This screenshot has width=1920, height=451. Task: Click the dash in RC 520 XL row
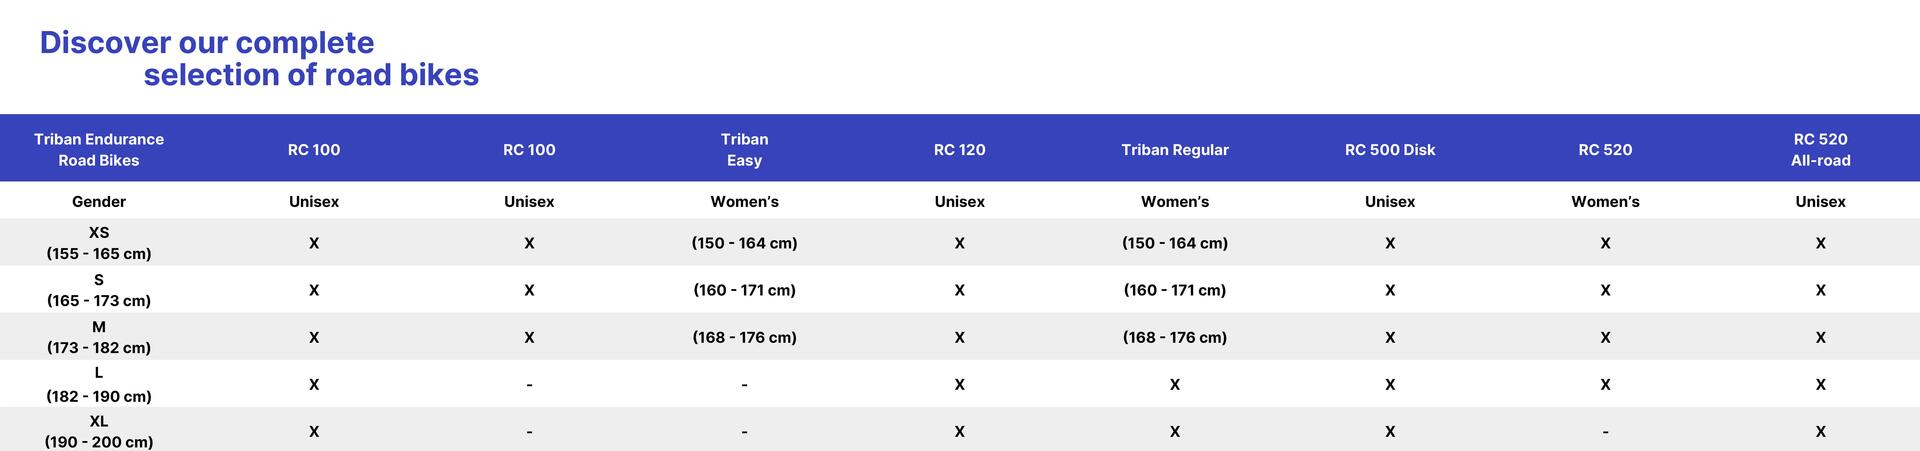pos(1605,432)
